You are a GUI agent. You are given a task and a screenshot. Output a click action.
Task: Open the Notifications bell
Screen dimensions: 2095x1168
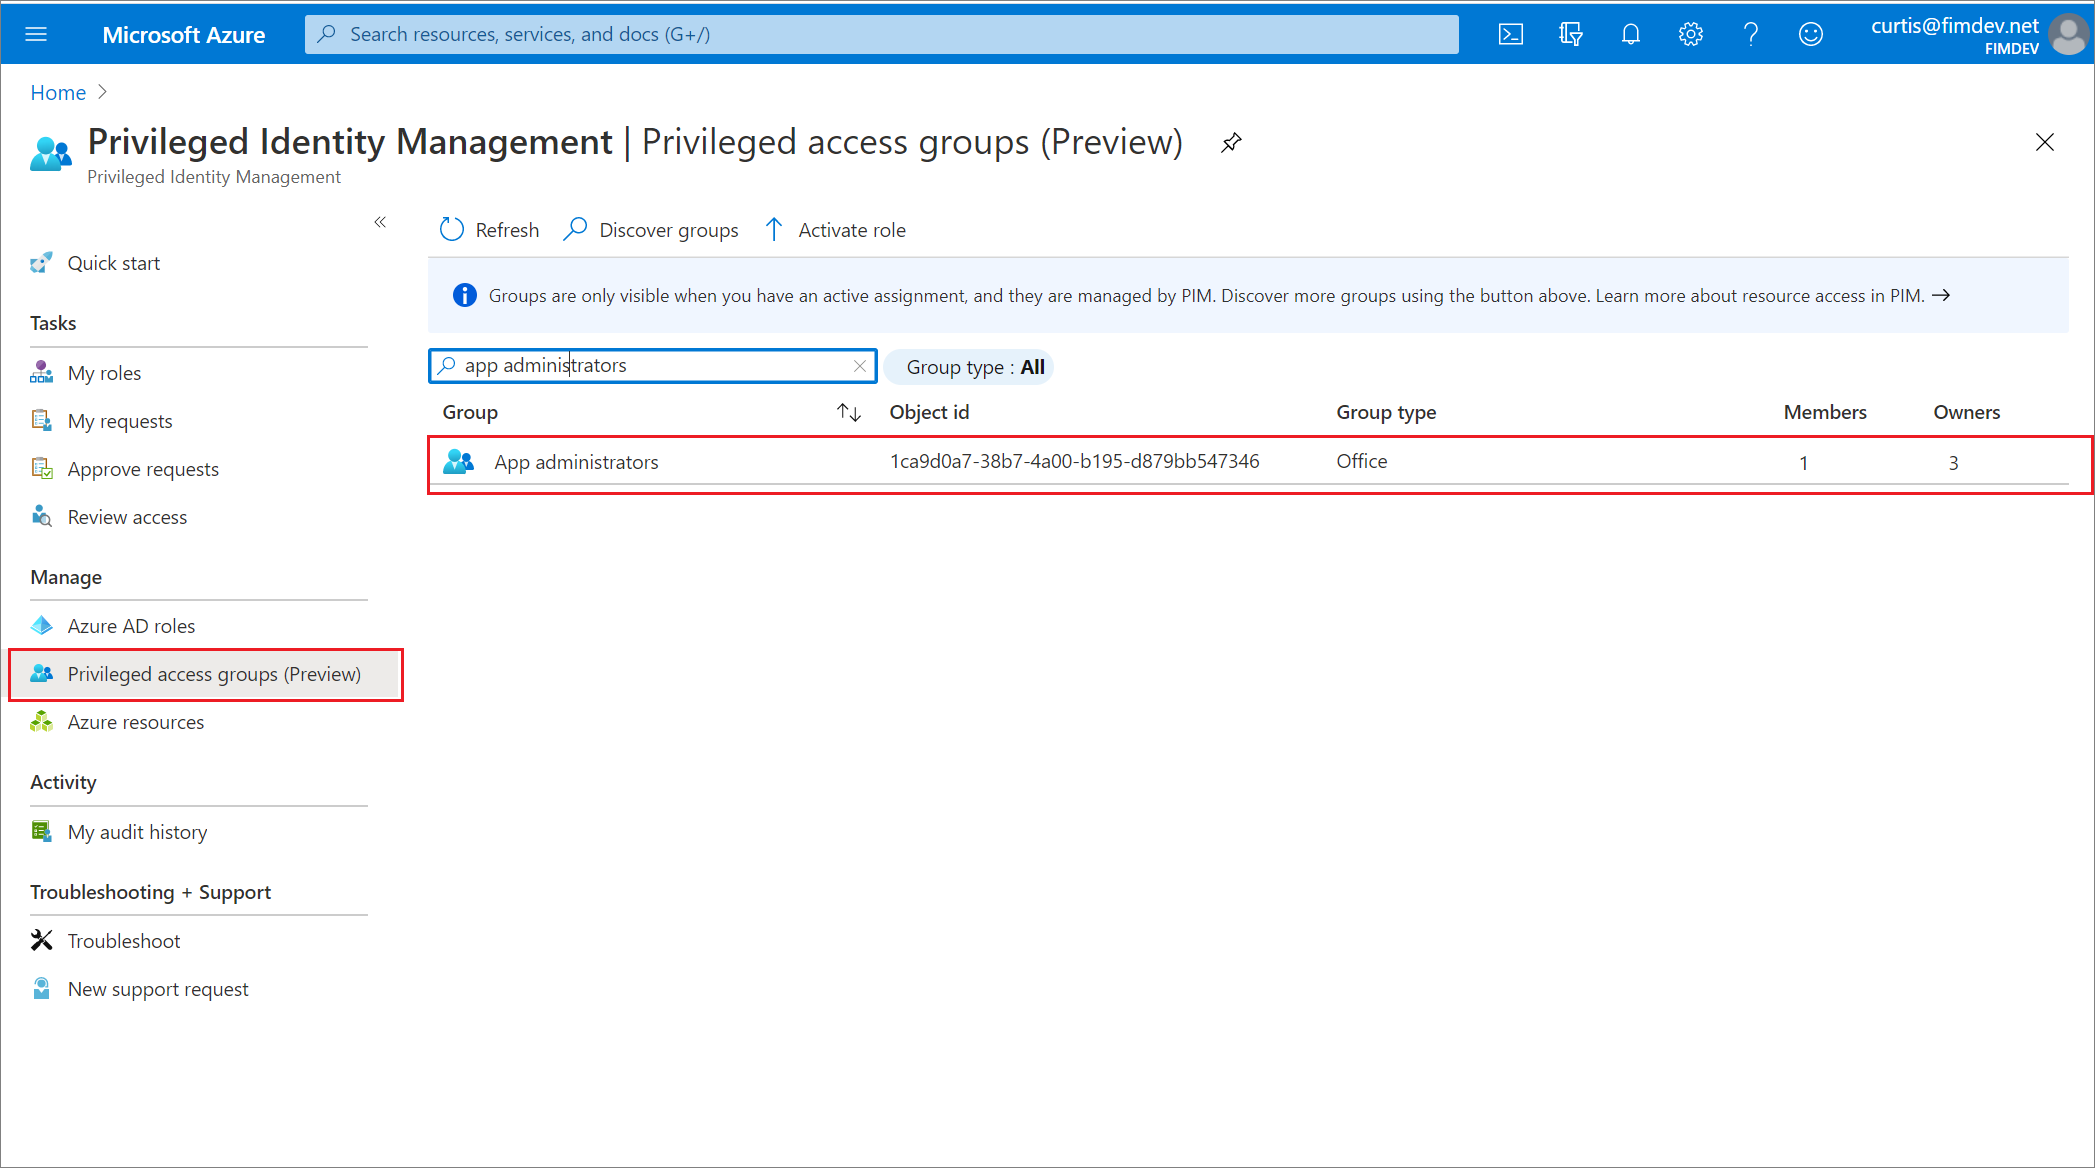tap(1630, 34)
